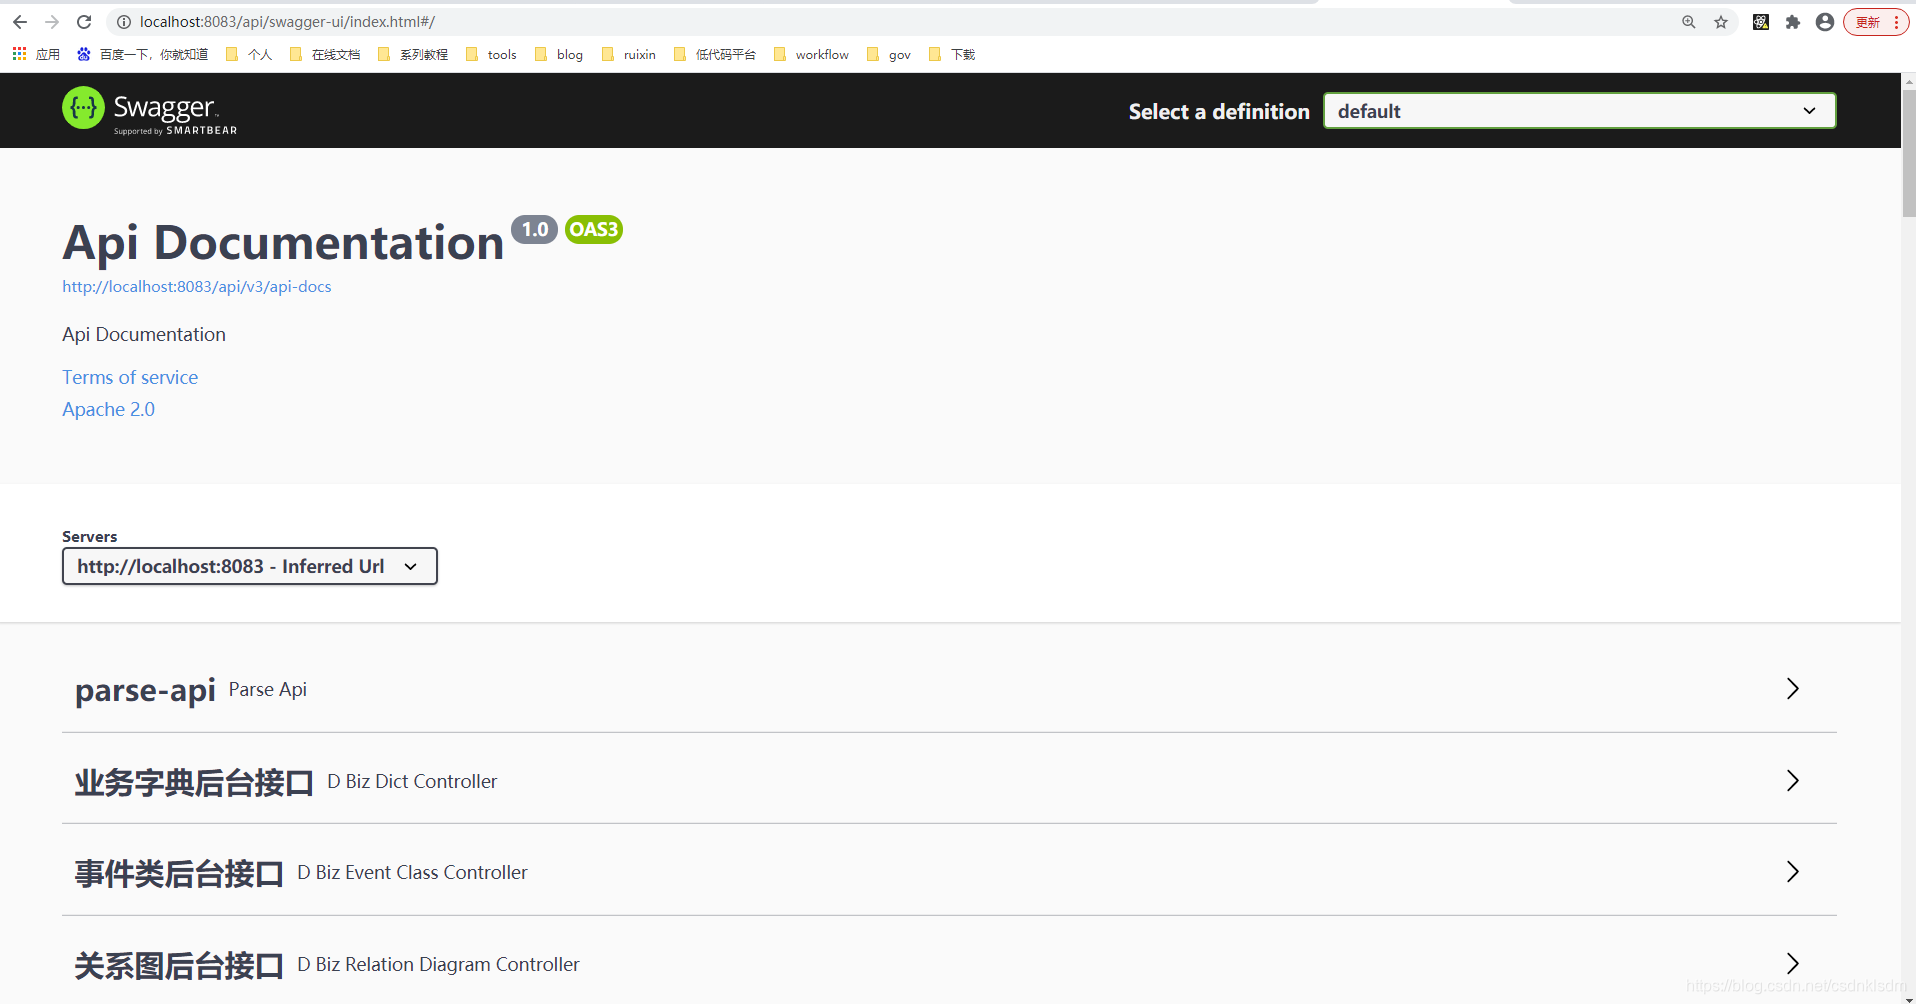Open the 个人 bookmark folder
The width and height of the screenshot is (1916, 1004).
point(249,54)
